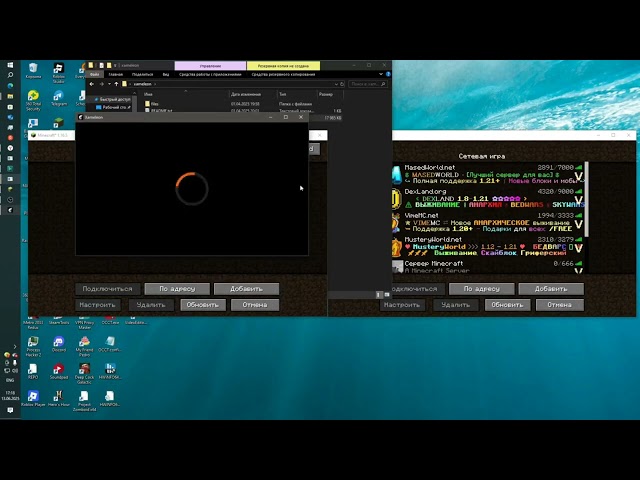
Task: Open File Explorer from the taskbar
Action: (10, 96)
